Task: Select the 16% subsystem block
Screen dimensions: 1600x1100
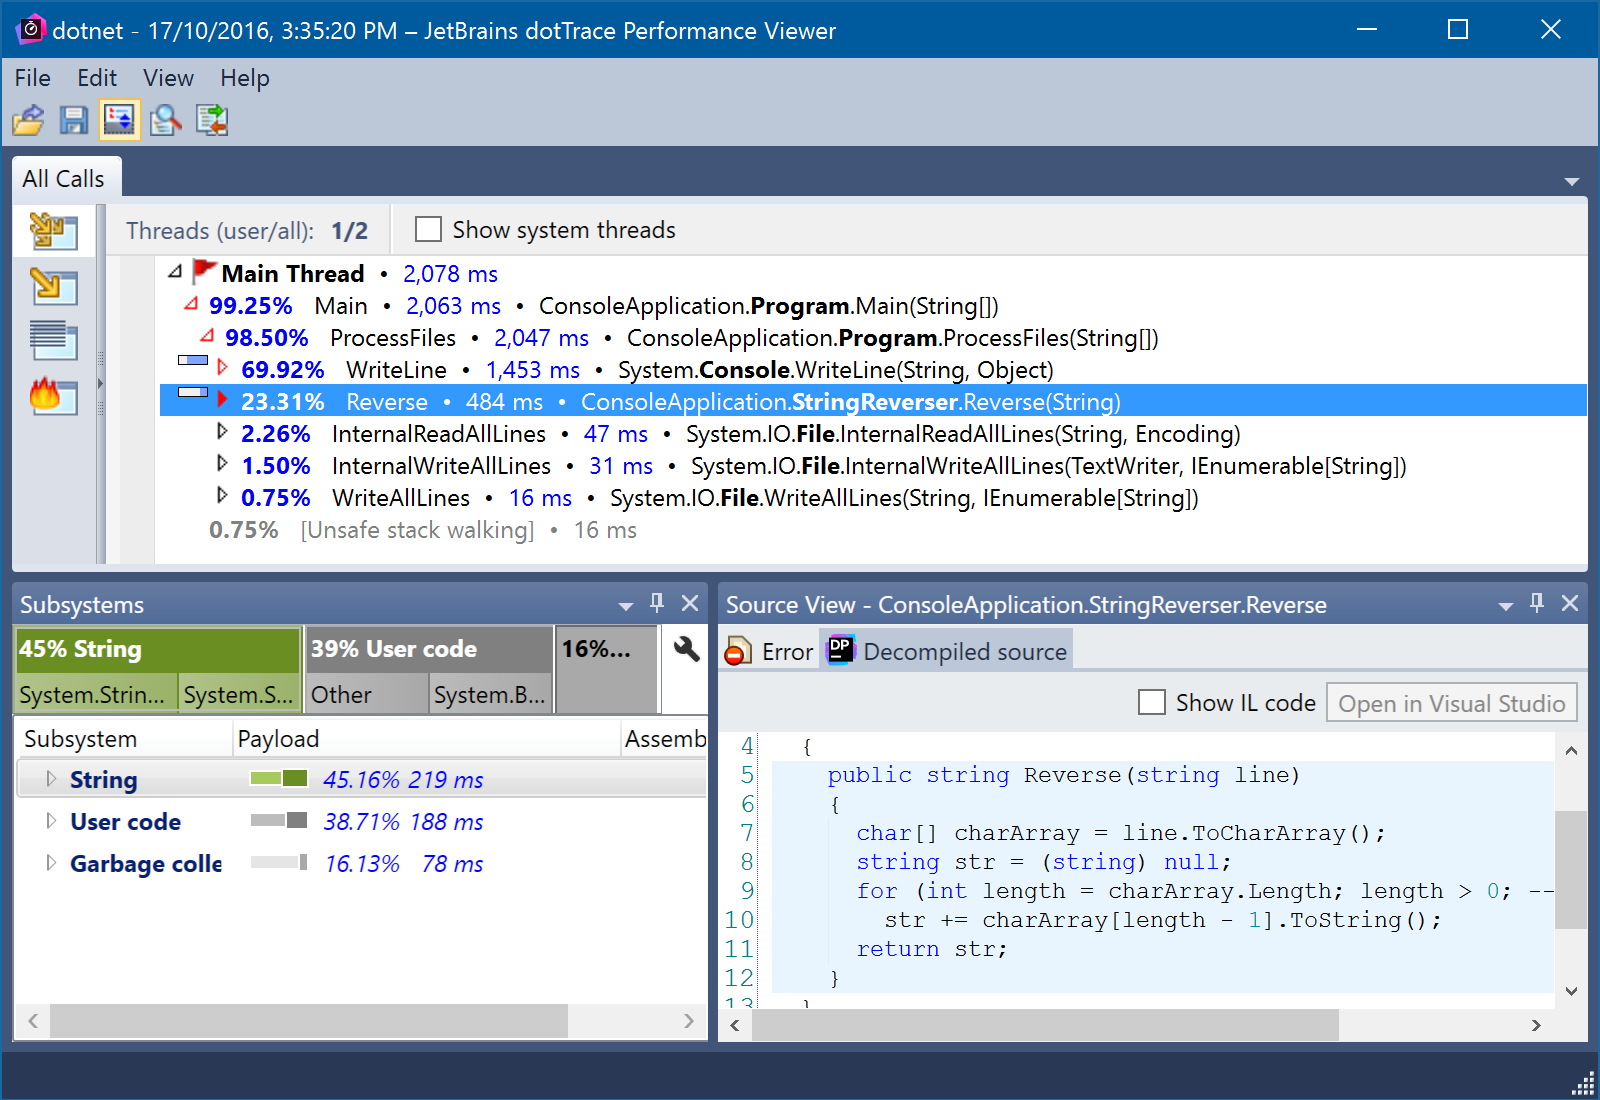Action: pyautogui.click(x=607, y=669)
